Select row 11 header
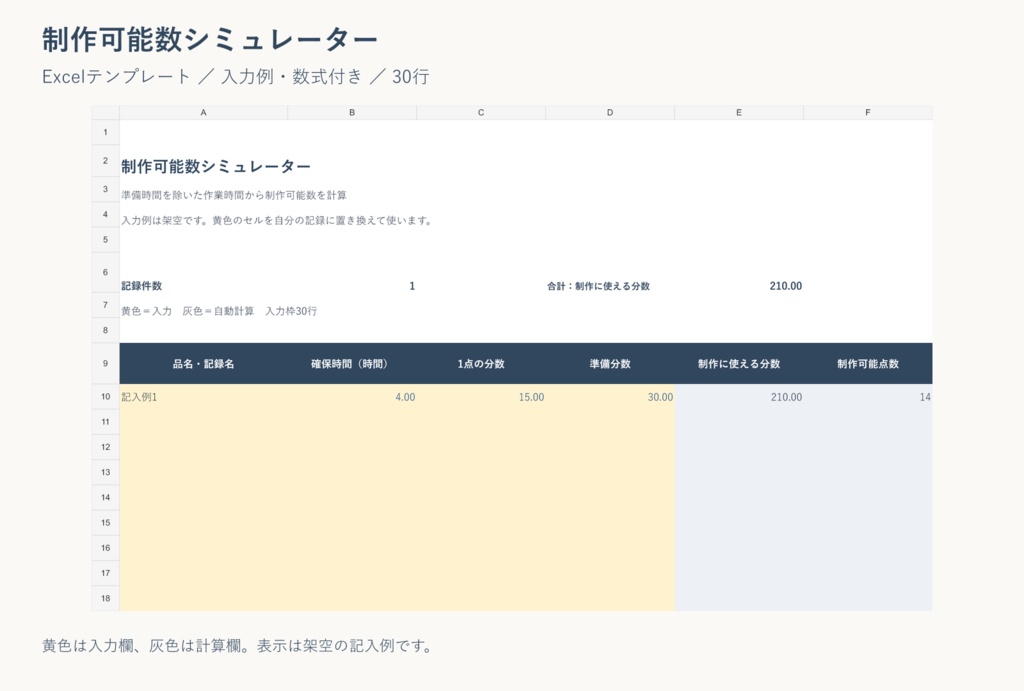Viewport: 1024px width, 691px height. [x=105, y=421]
